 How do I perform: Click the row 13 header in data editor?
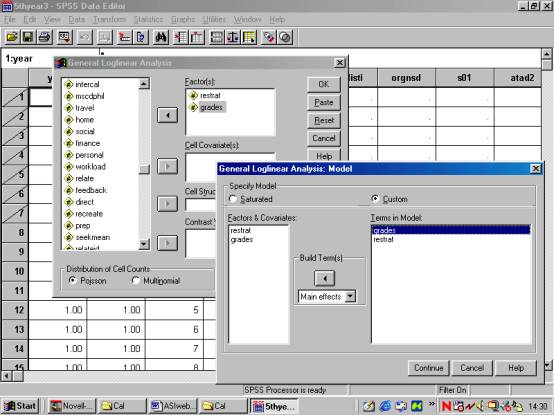point(15,329)
